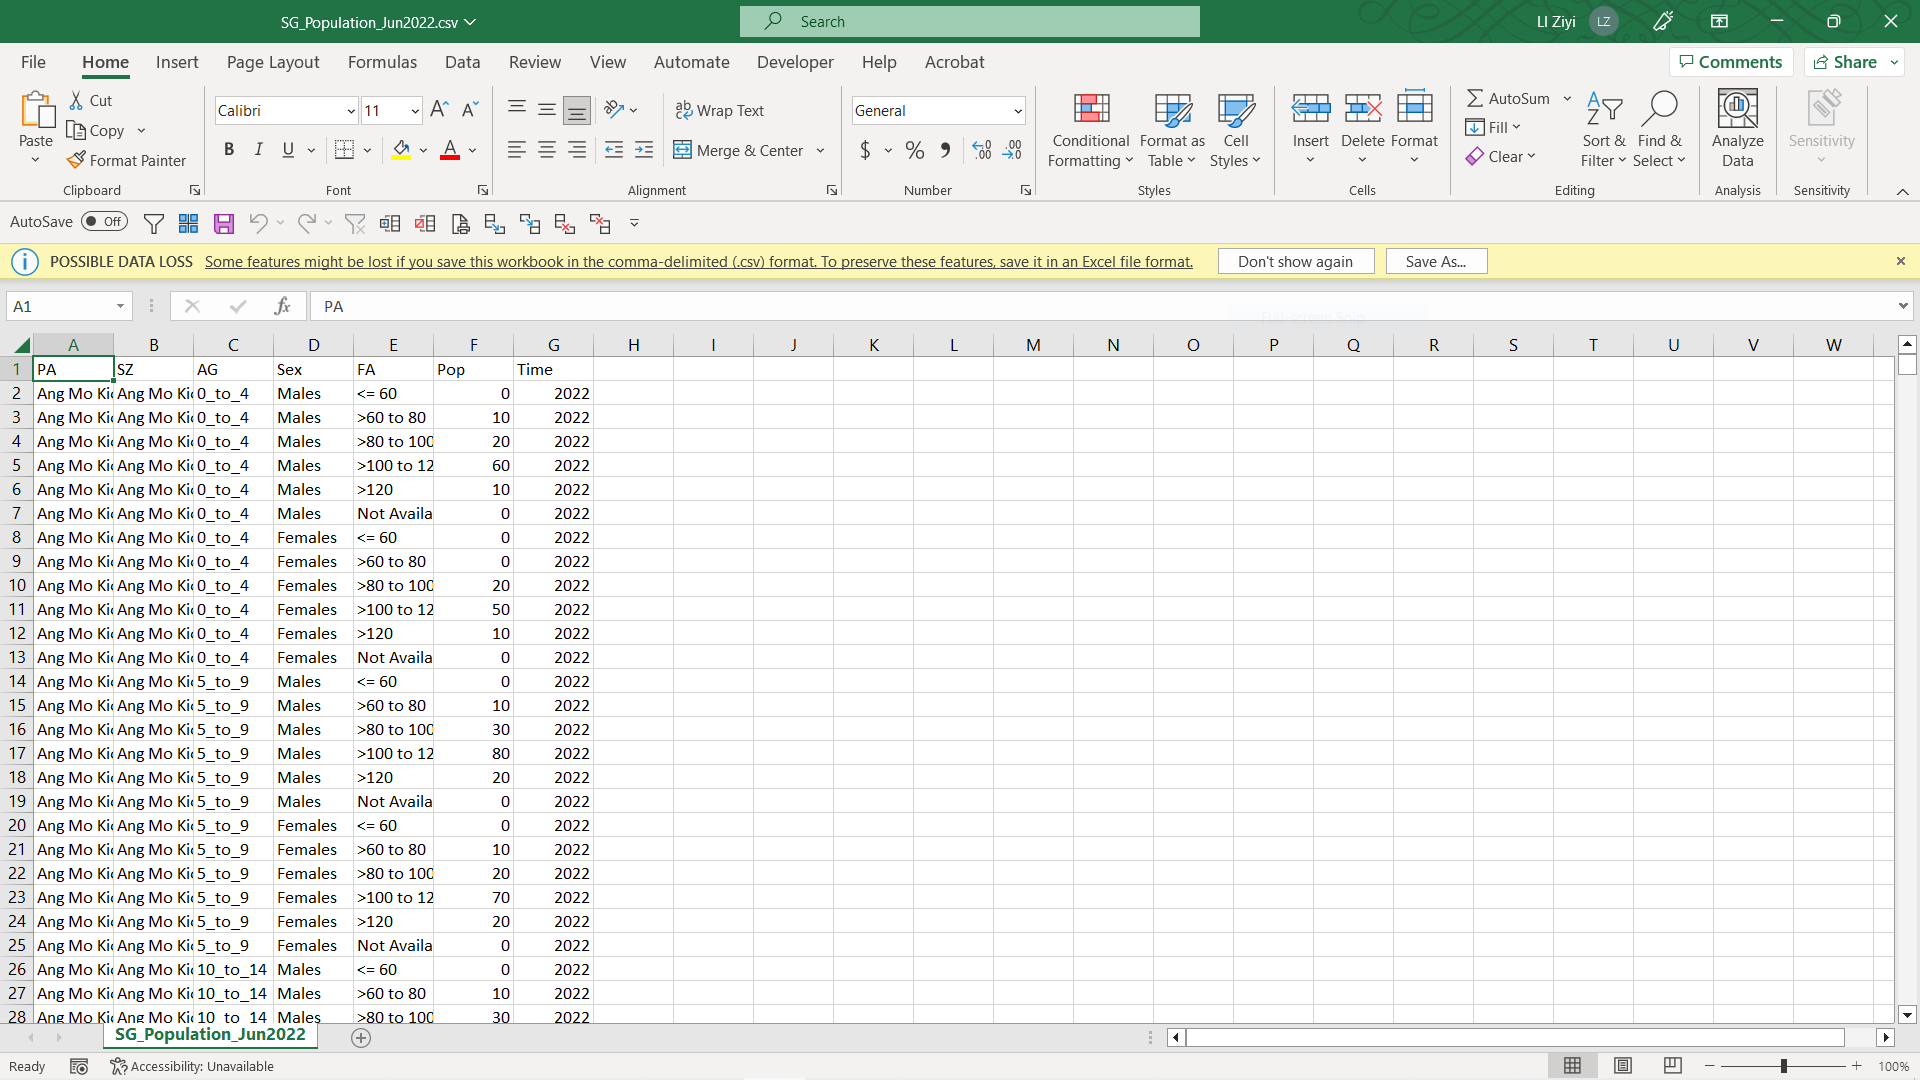The width and height of the screenshot is (1920, 1080).
Task: Open the General number format dropdown
Action: click(1018, 111)
